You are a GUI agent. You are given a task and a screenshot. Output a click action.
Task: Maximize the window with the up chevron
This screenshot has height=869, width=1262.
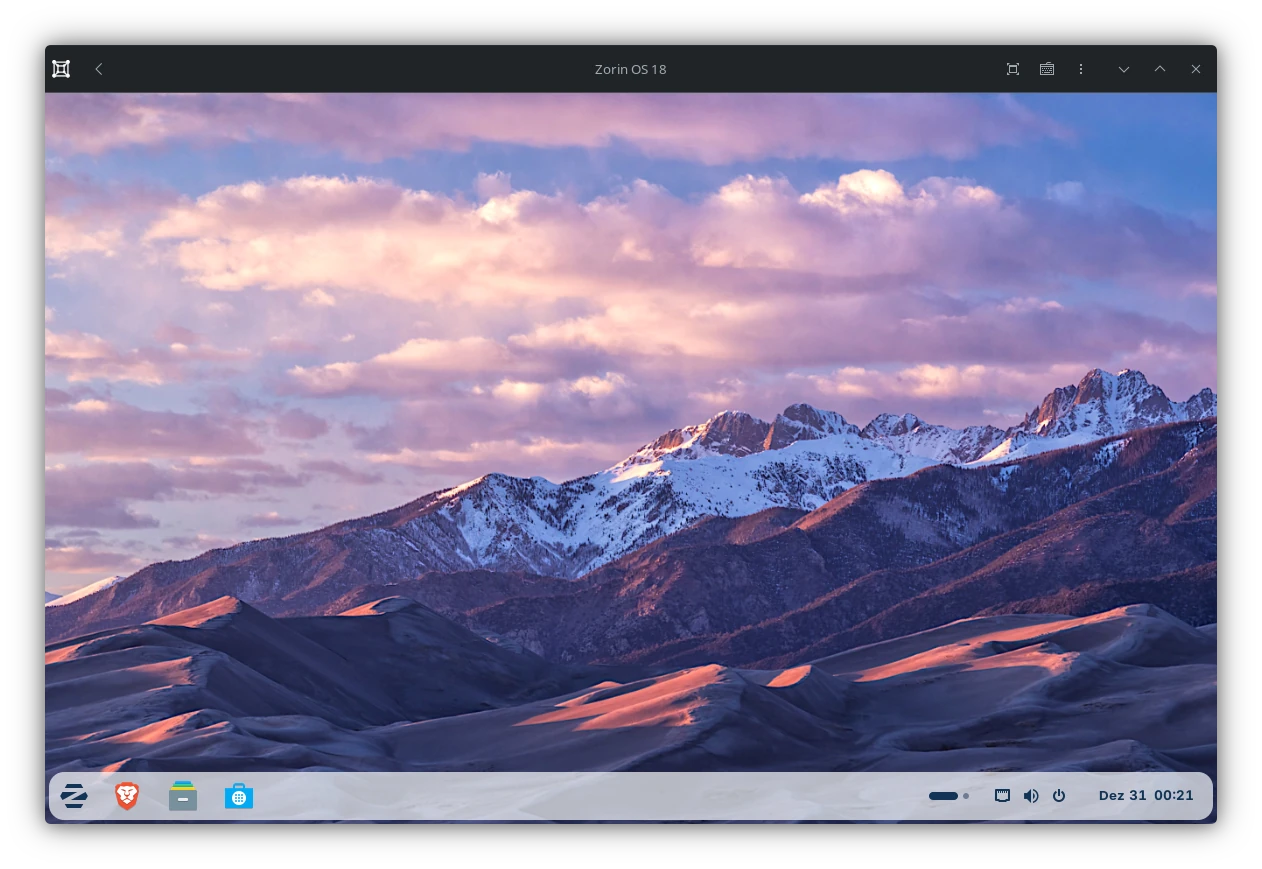[1160, 69]
